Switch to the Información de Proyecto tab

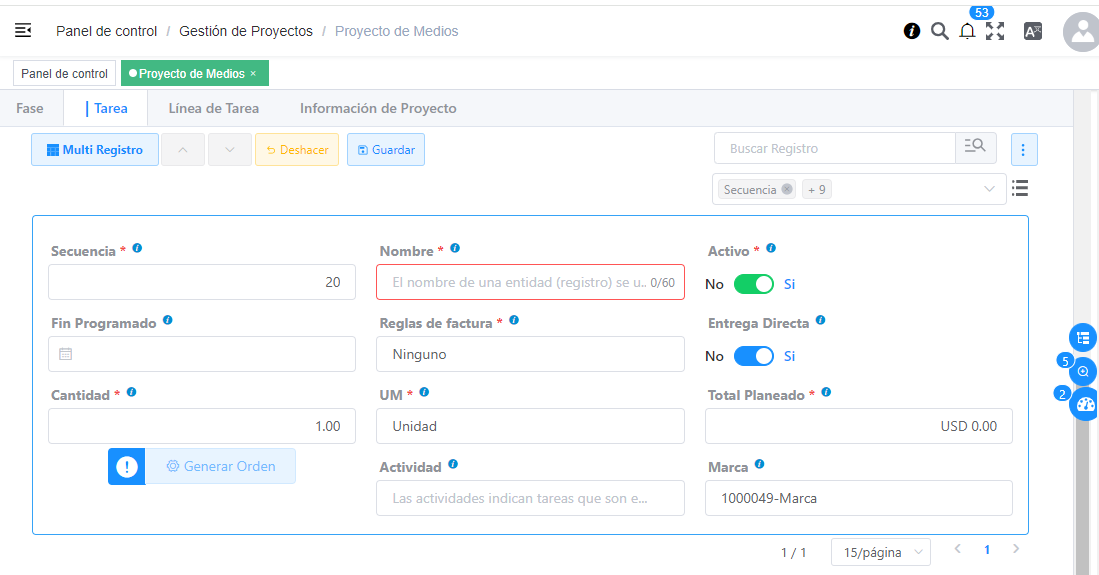tap(378, 108)
